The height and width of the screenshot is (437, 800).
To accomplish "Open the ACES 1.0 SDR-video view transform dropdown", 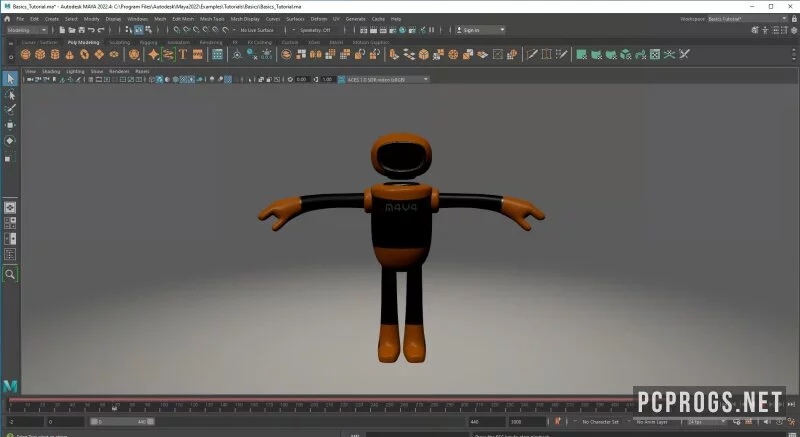I will point(388,80).
